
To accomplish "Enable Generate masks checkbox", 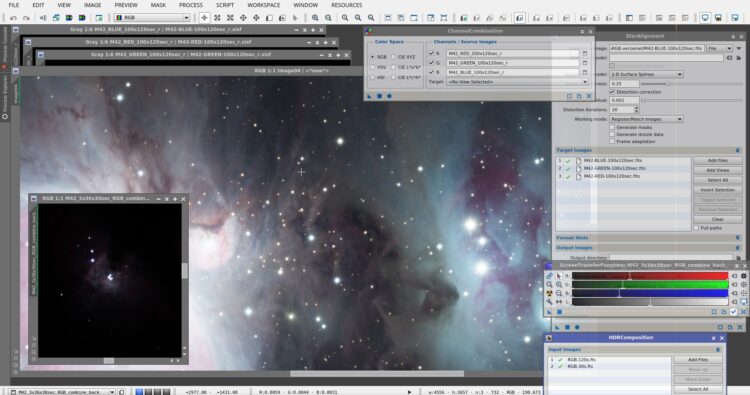I will point(612,128).
